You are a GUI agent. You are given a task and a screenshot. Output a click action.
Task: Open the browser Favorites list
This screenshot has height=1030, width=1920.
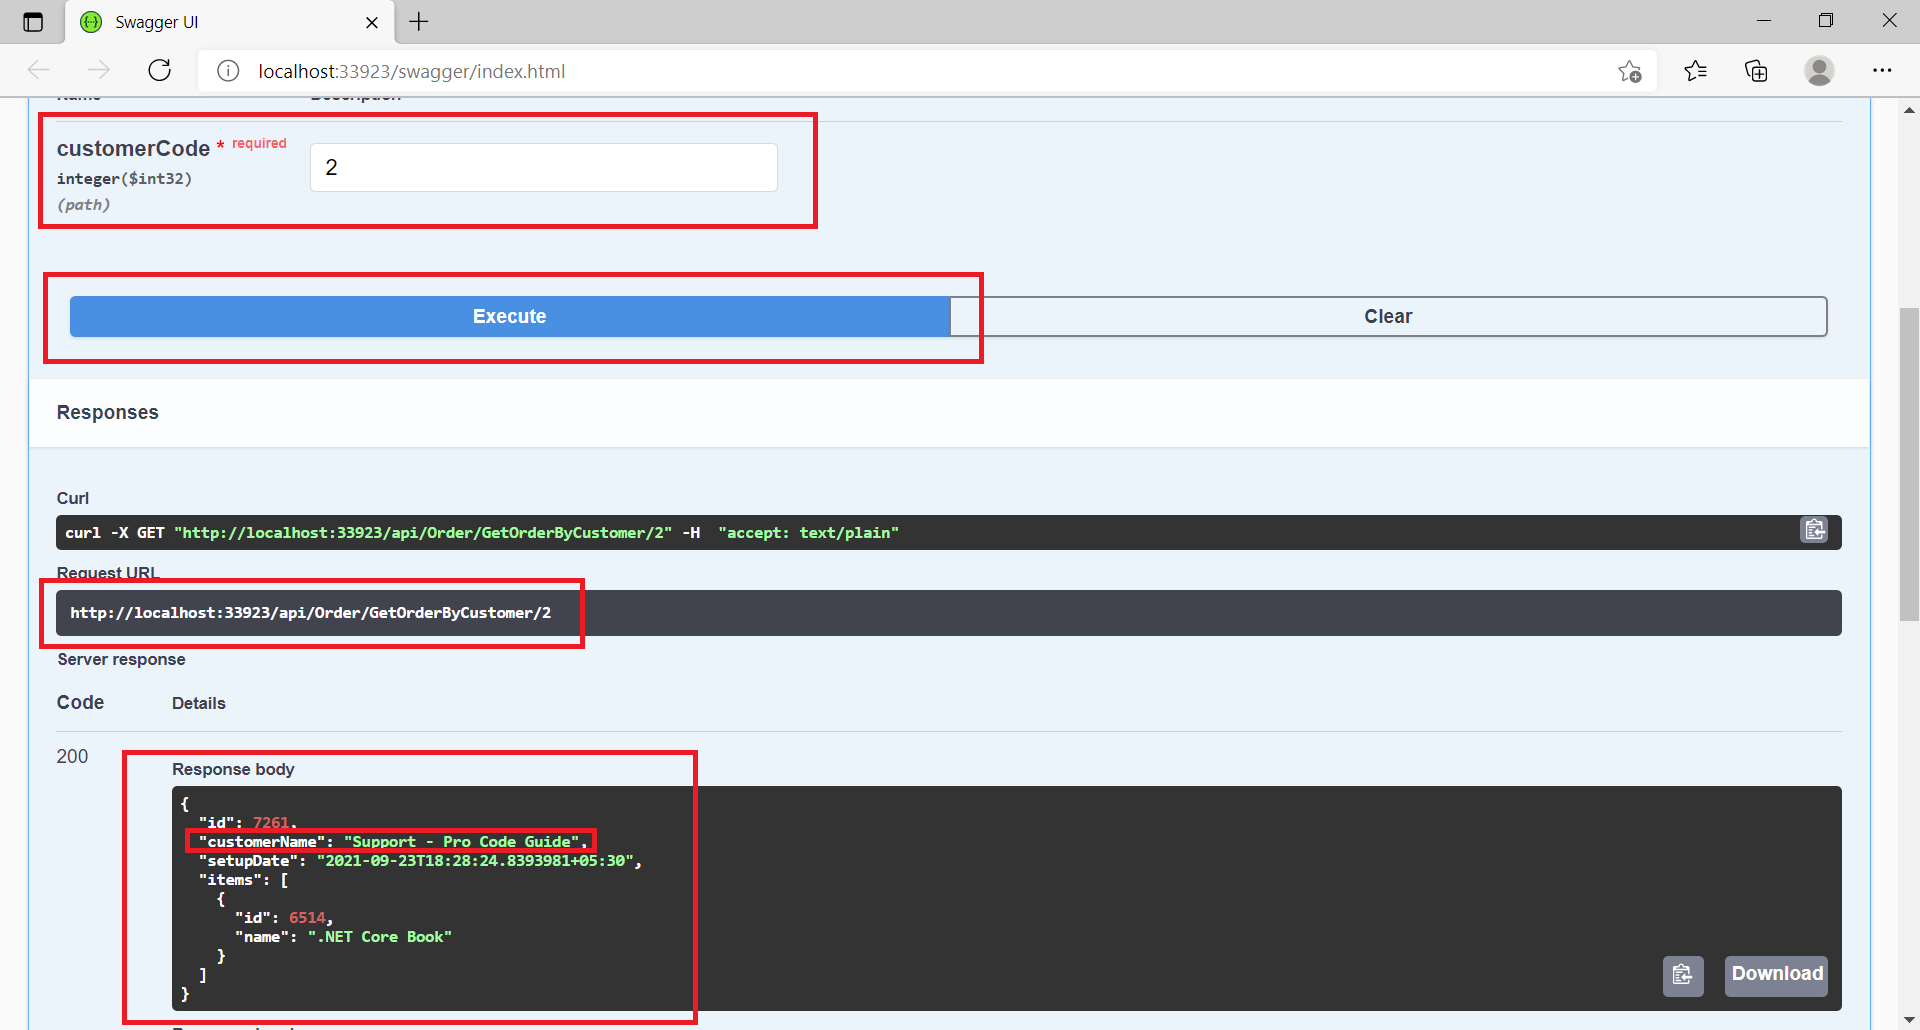click(x=1695, y=70)
